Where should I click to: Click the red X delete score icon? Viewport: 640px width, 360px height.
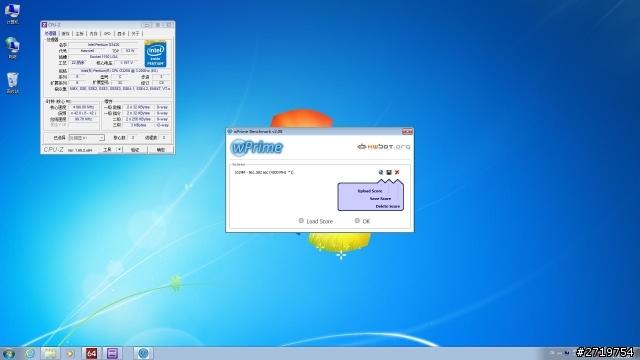pos(397,172)
